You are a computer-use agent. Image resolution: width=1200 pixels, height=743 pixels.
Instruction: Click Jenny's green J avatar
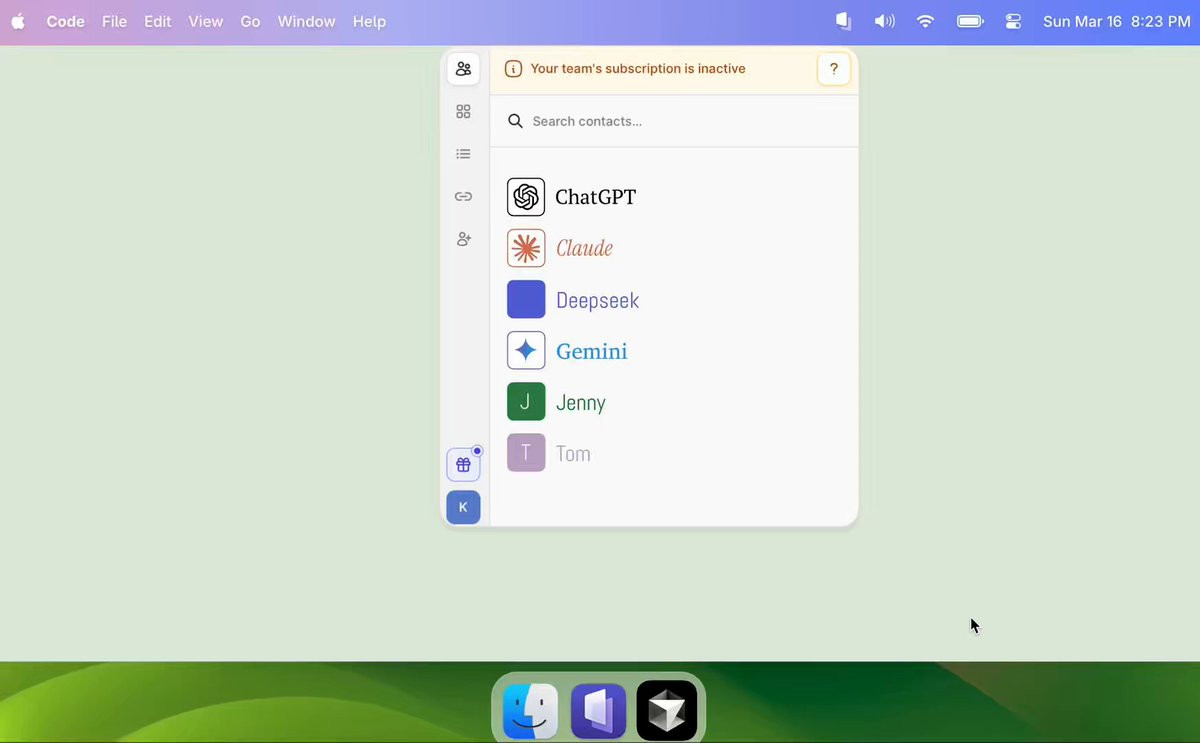coord(526,401)
